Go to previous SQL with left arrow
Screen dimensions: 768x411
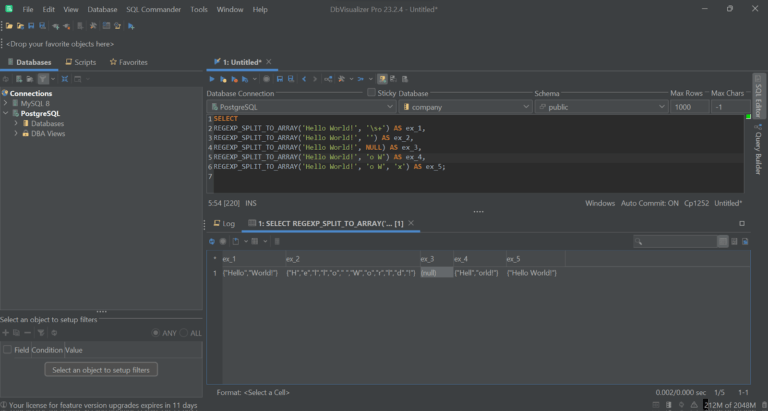tap(304, 79)
